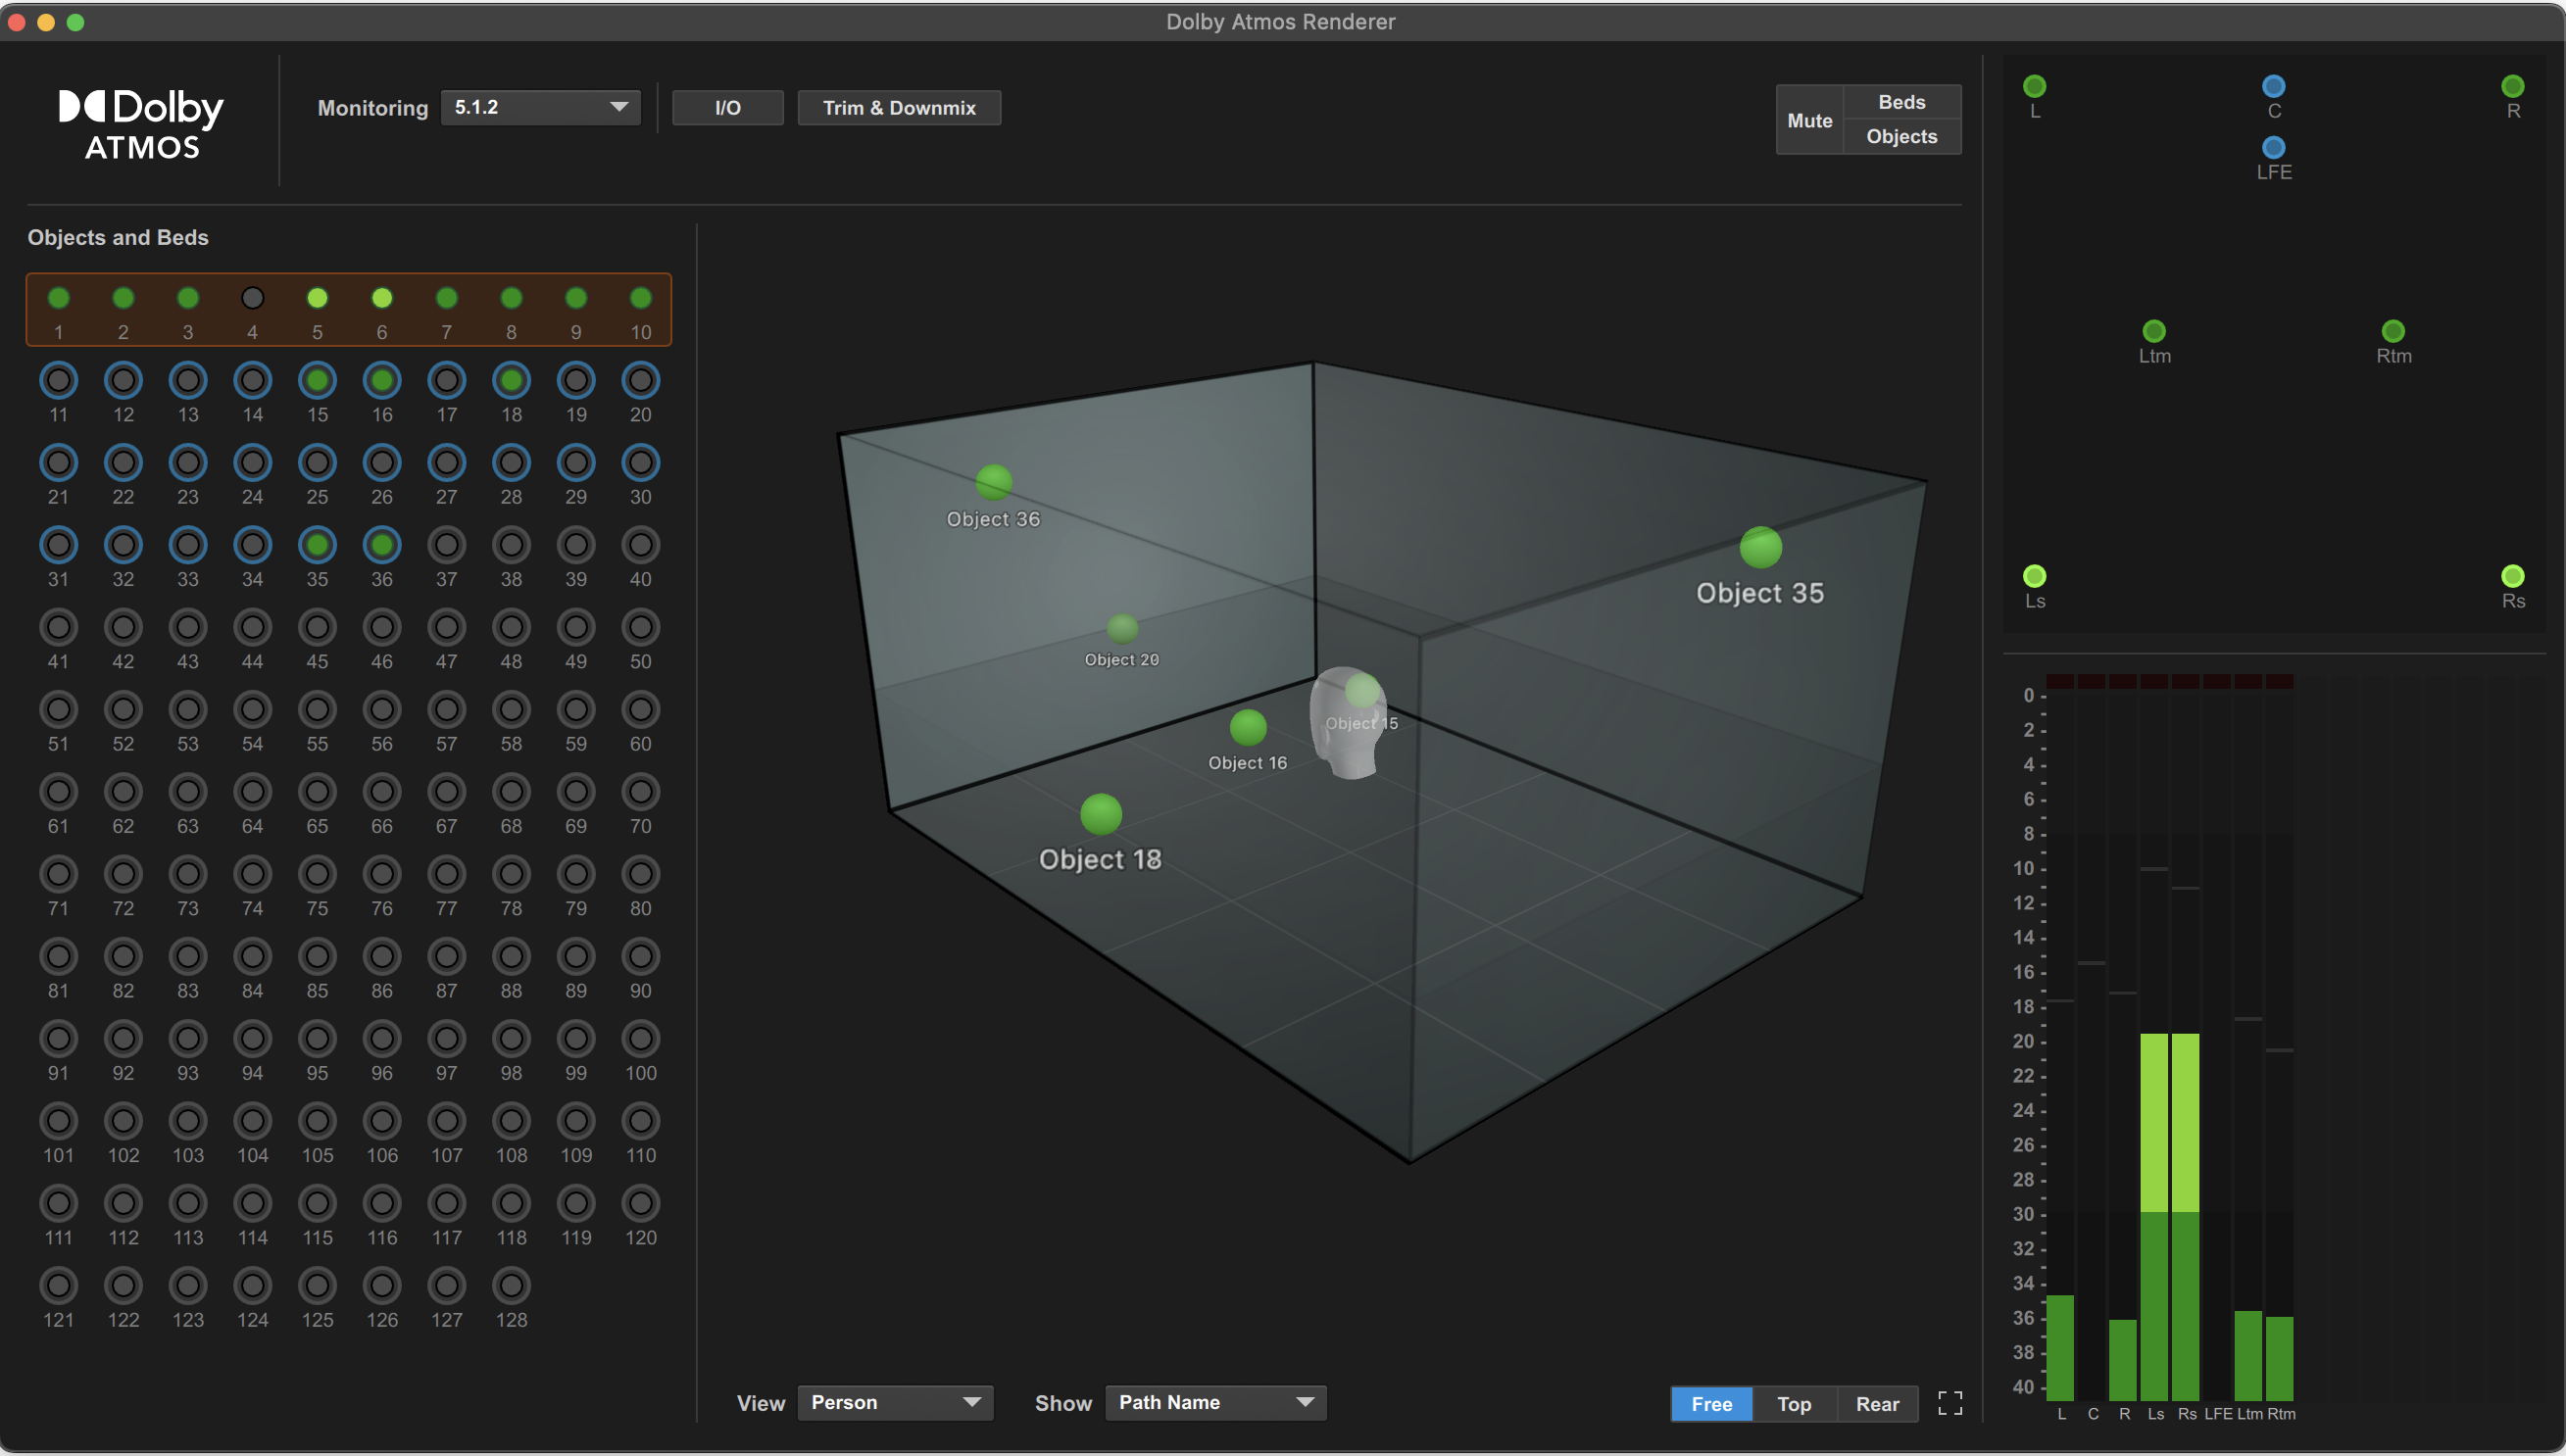The width and height of the screenshot is (2566, 1456).
Task: Select bed channel 6 indicator
Action: tap(382, 298)
